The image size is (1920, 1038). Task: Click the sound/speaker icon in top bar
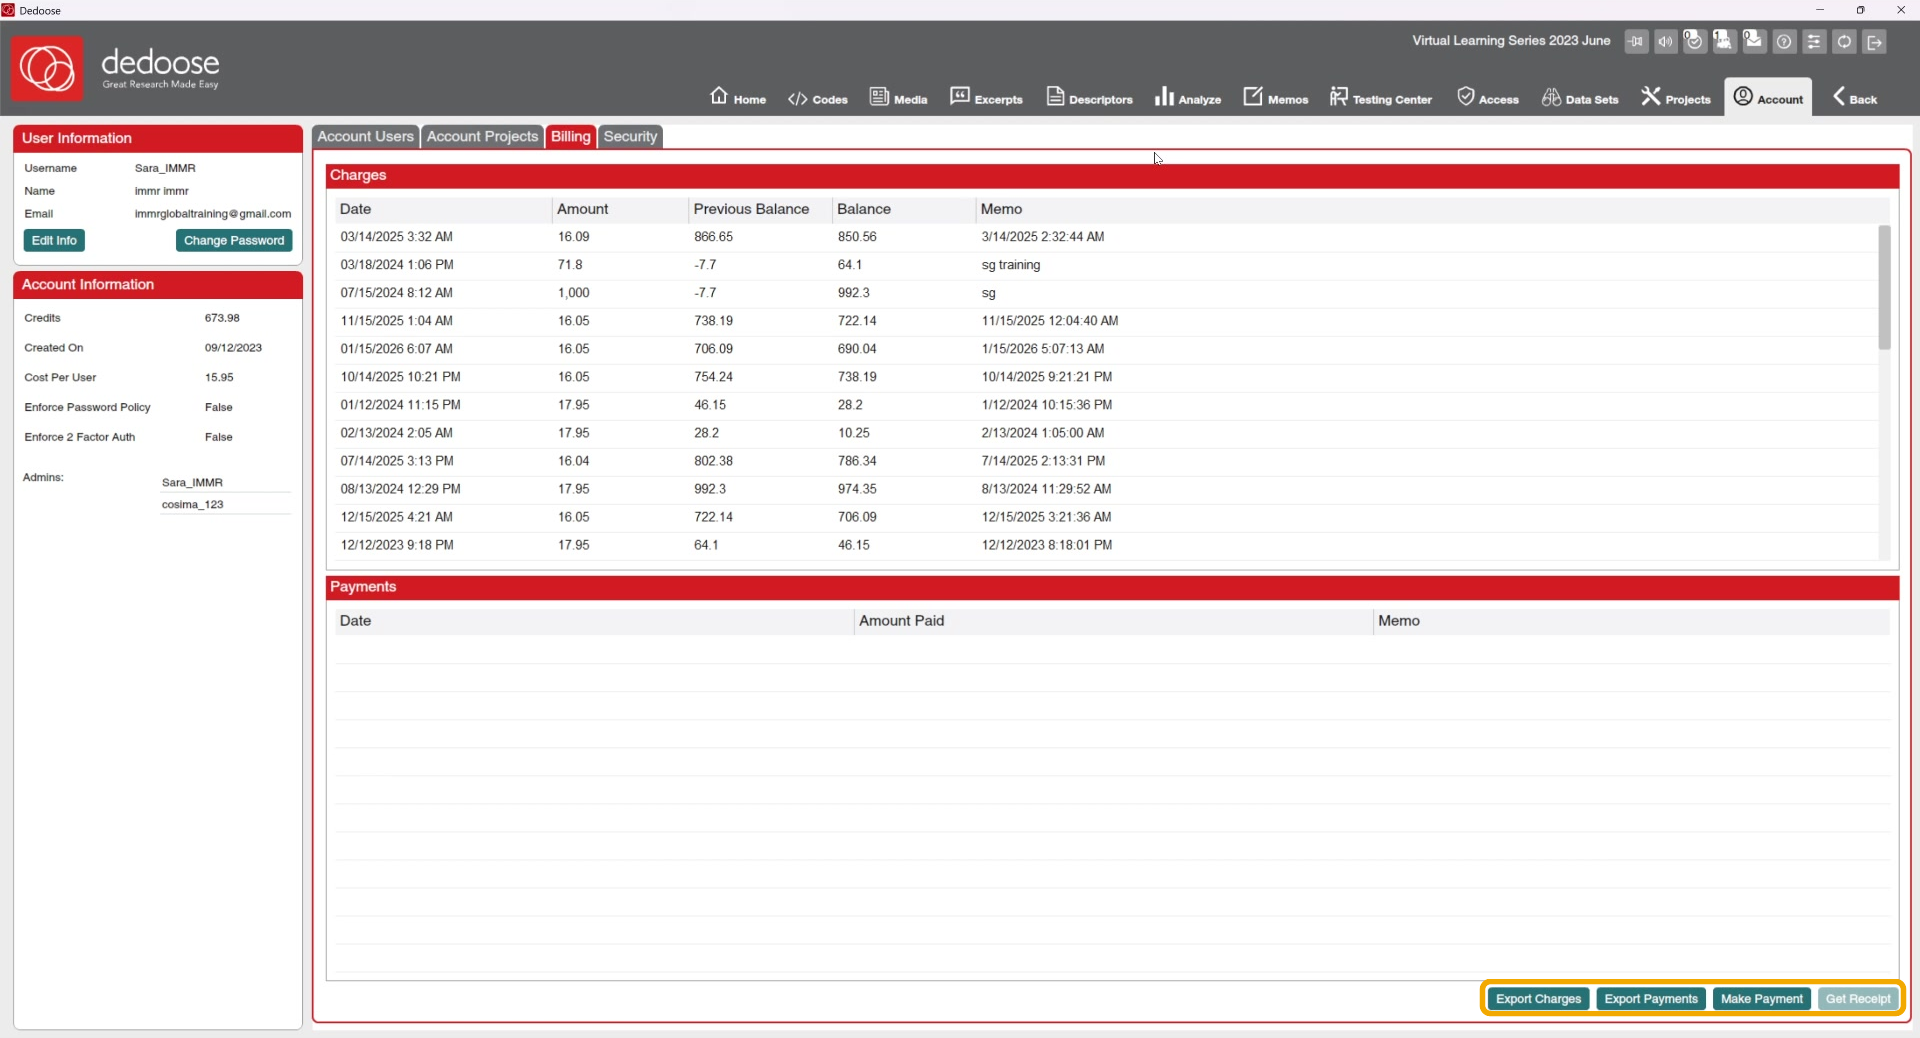pyautogui.click(x=1665, y=42)
